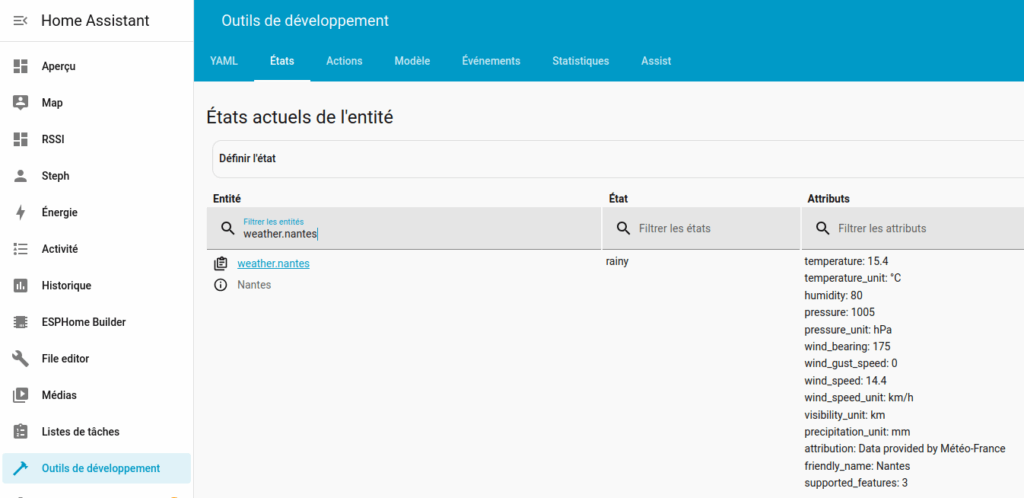Select the Modèle tab
The height and width of the screenshot is (498, 1024).
(412, 61)
